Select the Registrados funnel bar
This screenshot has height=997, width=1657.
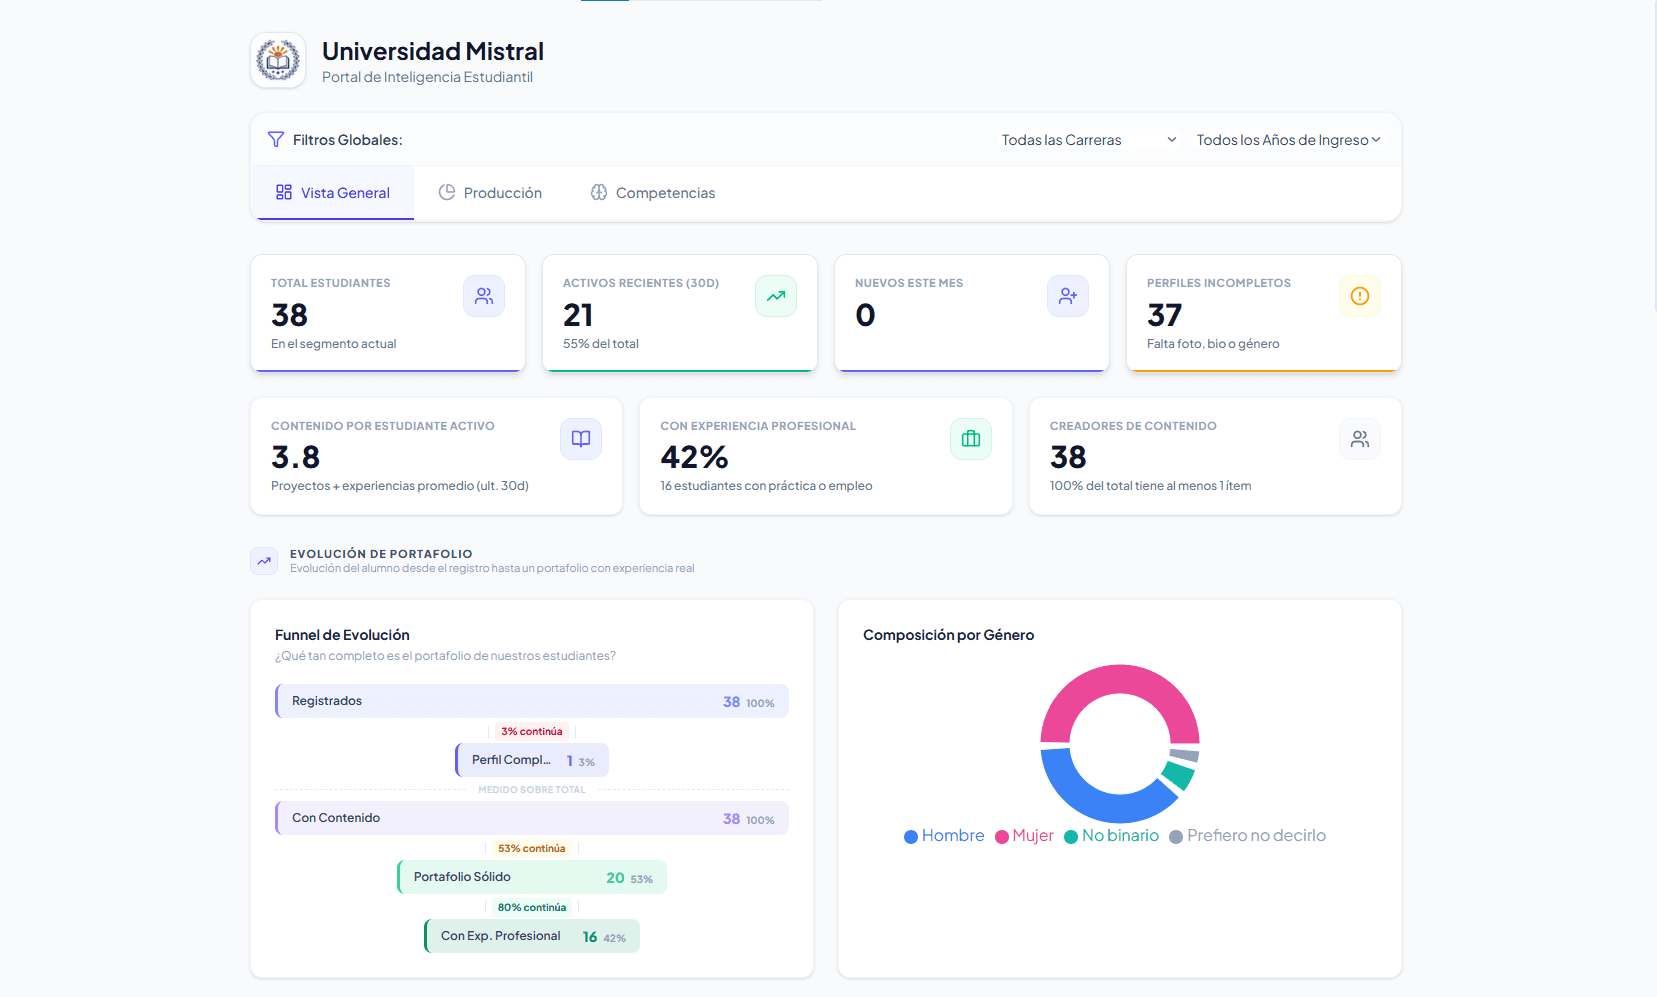[531, 701]
